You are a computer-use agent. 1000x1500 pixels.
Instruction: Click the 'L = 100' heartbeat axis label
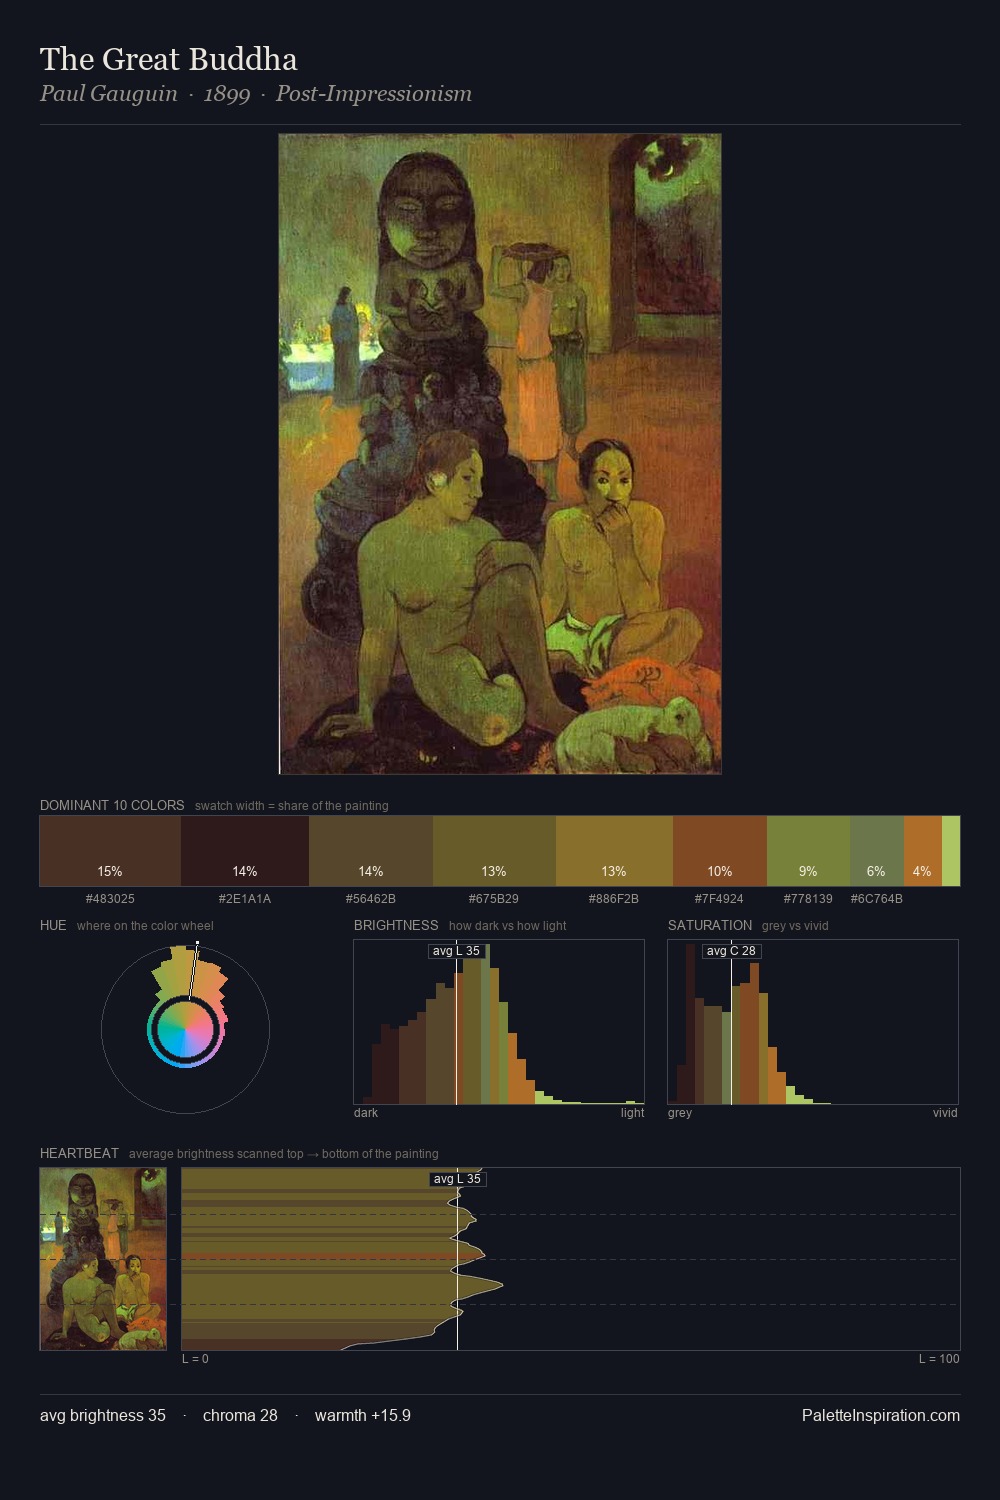coord(939,1358)
